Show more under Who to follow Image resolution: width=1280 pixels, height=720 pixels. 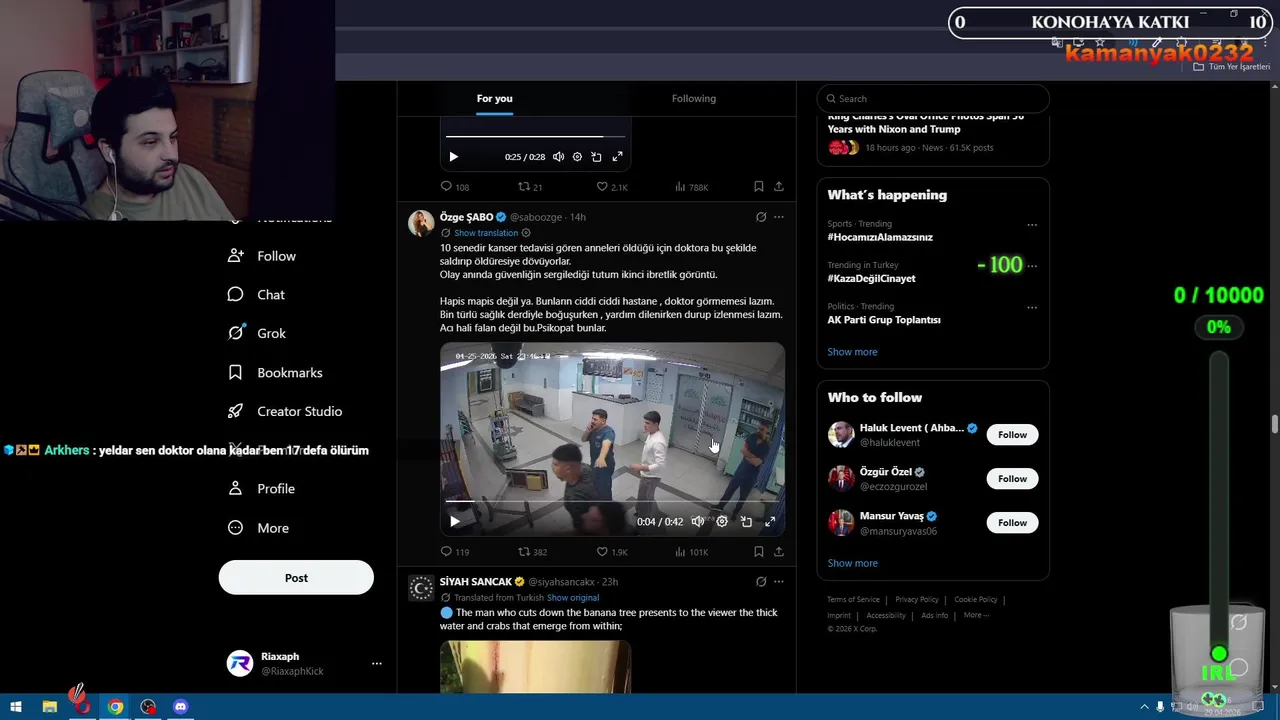pos(852,563)
